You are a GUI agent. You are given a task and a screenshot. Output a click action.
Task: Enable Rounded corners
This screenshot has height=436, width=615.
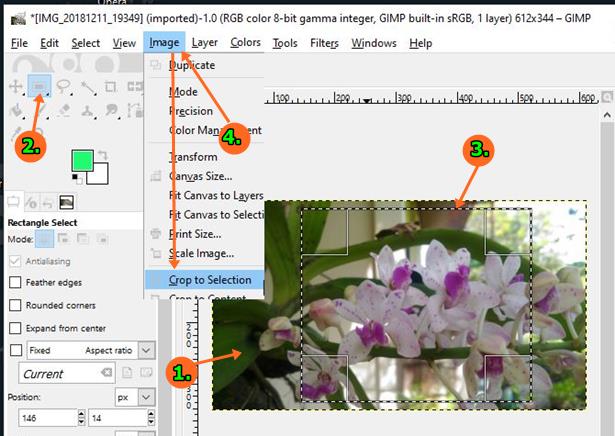point(15,305)
